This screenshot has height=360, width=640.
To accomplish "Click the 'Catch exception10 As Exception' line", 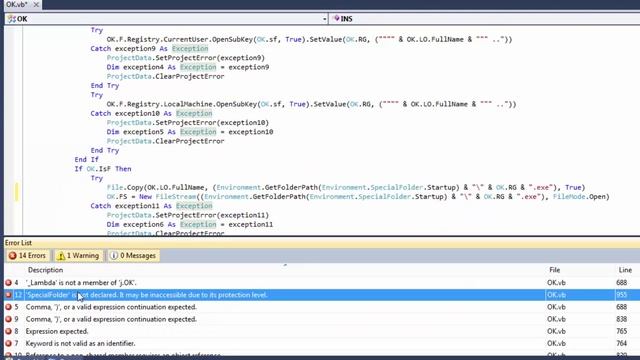I will tap(151, 113).
